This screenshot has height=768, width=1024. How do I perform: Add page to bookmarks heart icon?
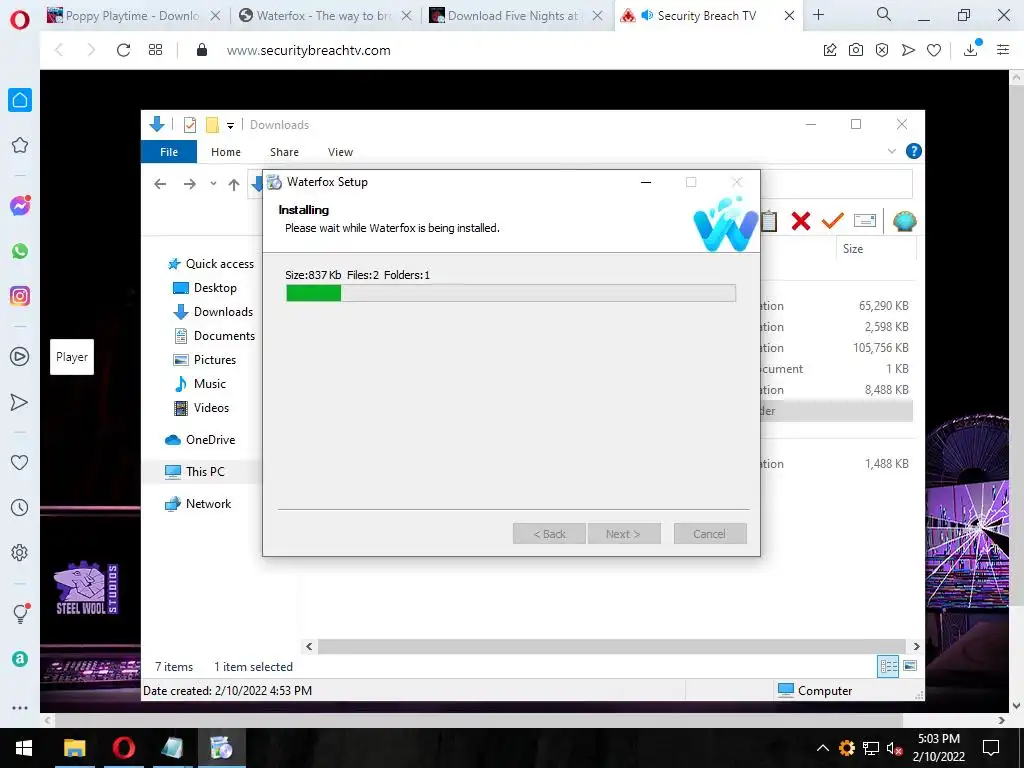934,50
